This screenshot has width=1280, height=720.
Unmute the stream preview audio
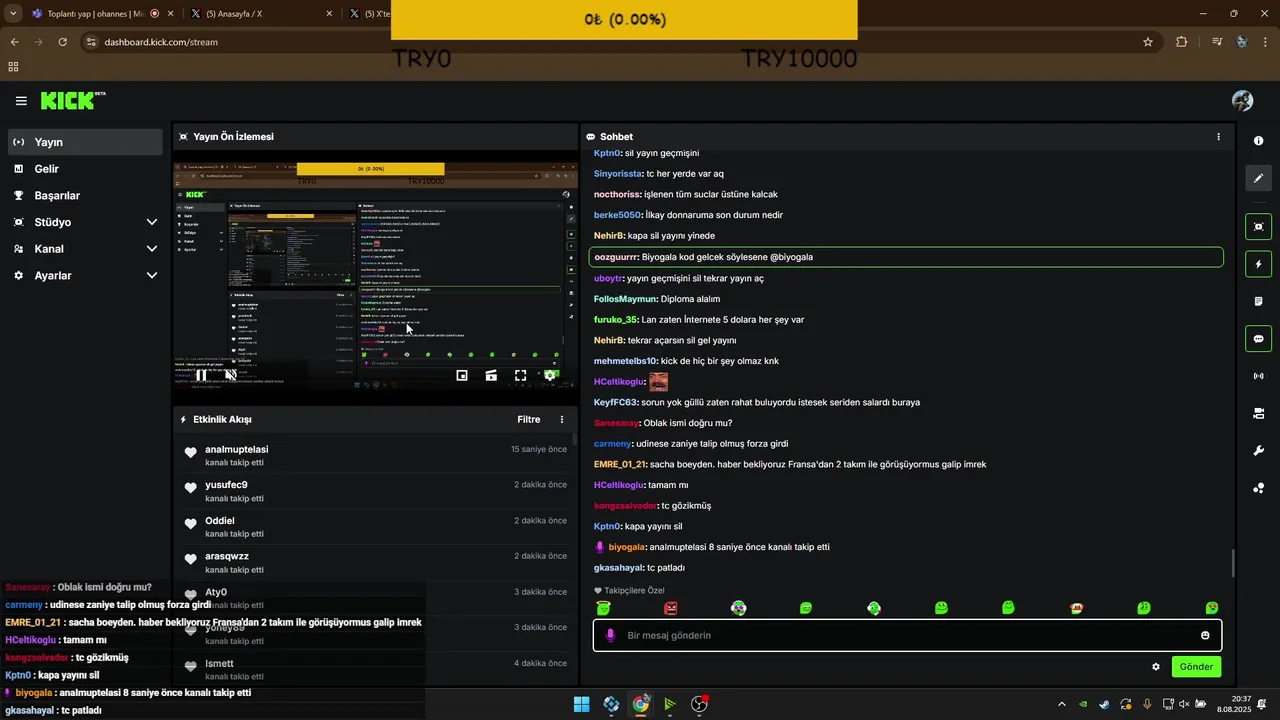coord(230,376)
